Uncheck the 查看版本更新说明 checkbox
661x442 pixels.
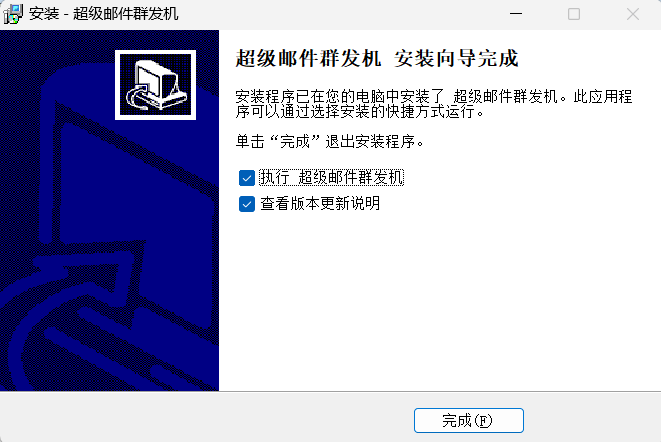pyautogui.click(x=247, y=204)
